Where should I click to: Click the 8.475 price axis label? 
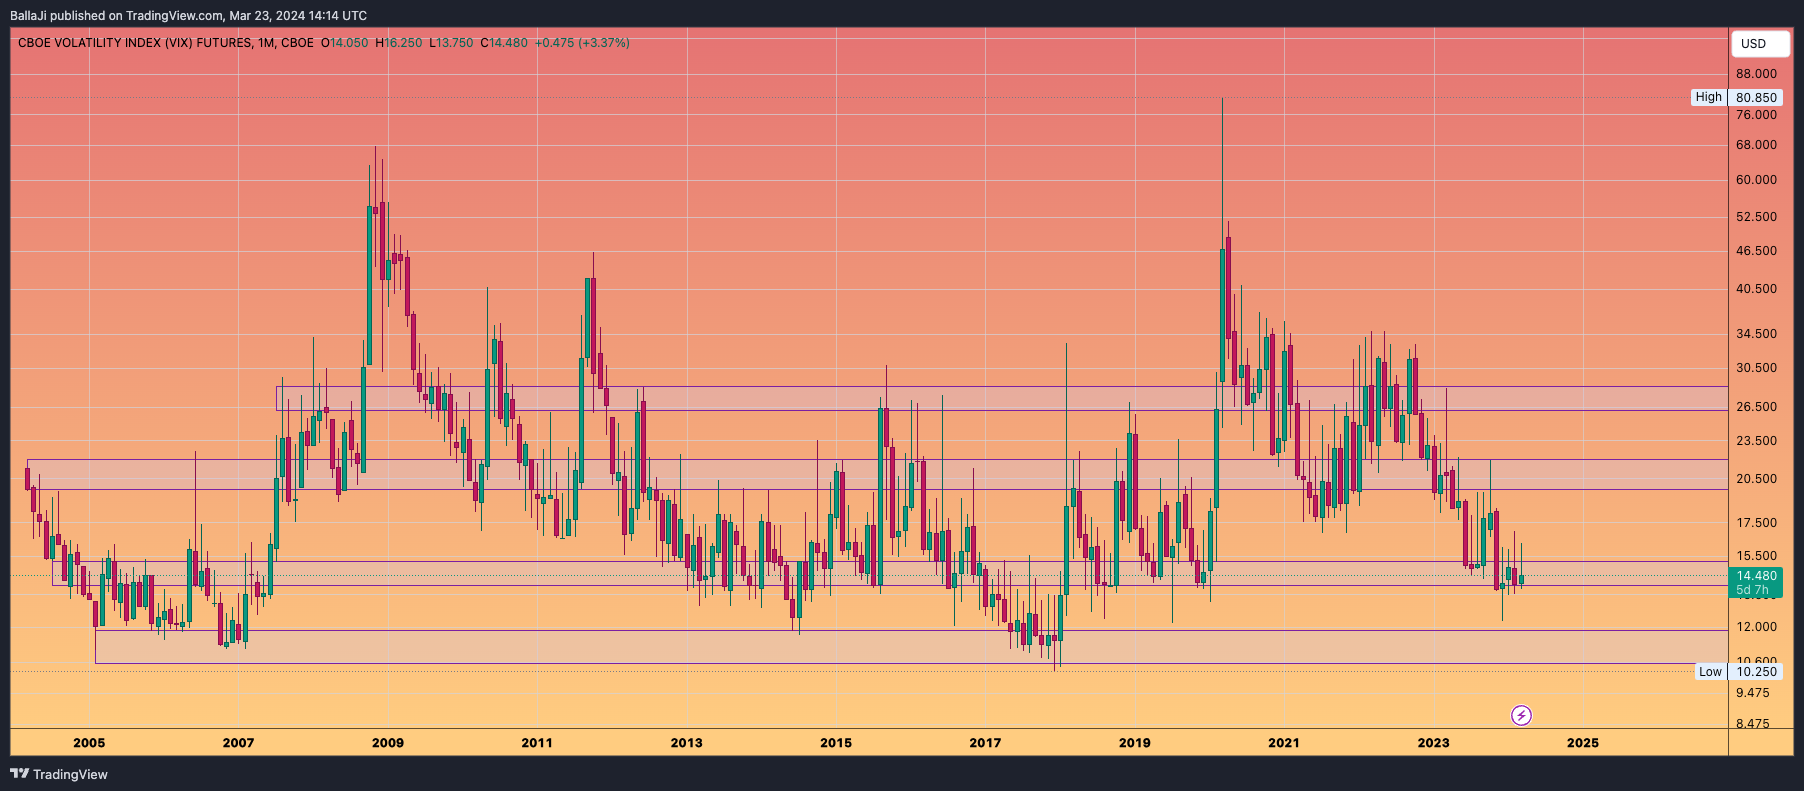(x=1752, y=724)
